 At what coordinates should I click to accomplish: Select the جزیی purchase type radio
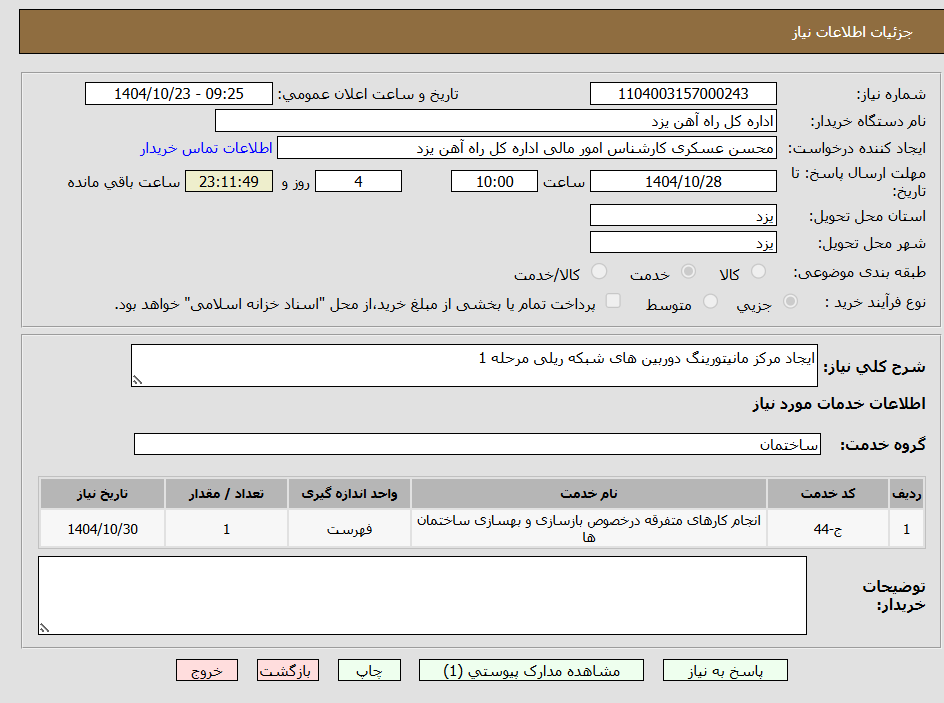coord(790,301)
